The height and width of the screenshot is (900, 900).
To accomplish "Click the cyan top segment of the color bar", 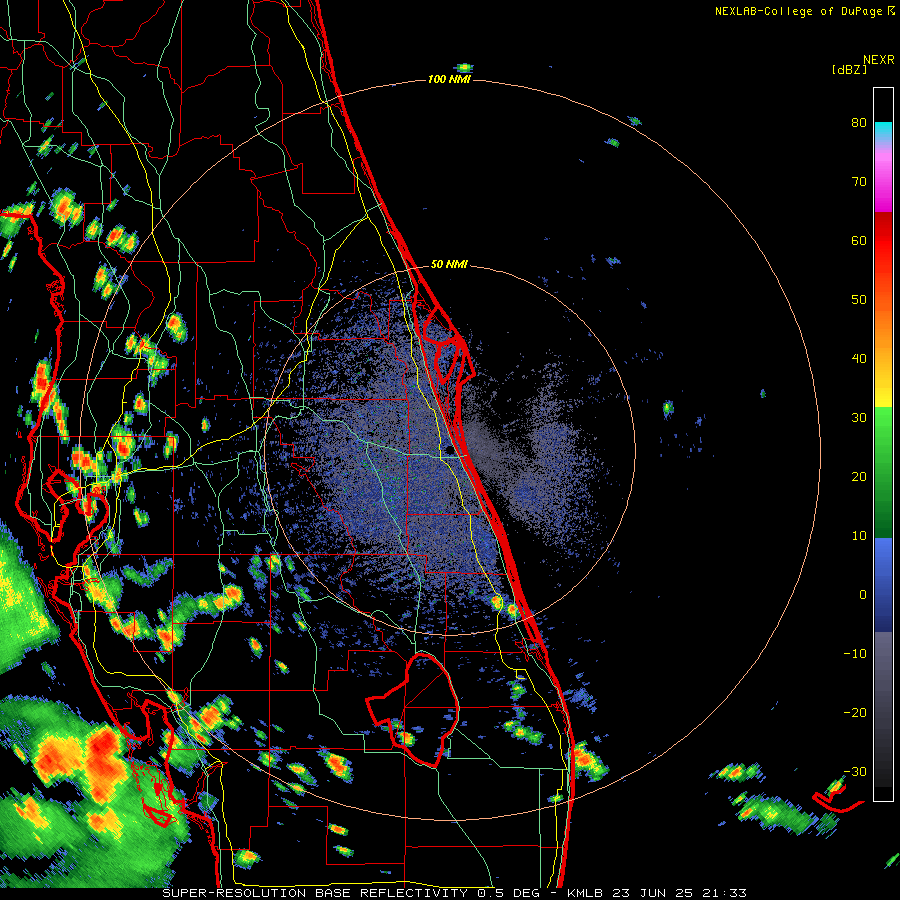I will tap(883, 132).
